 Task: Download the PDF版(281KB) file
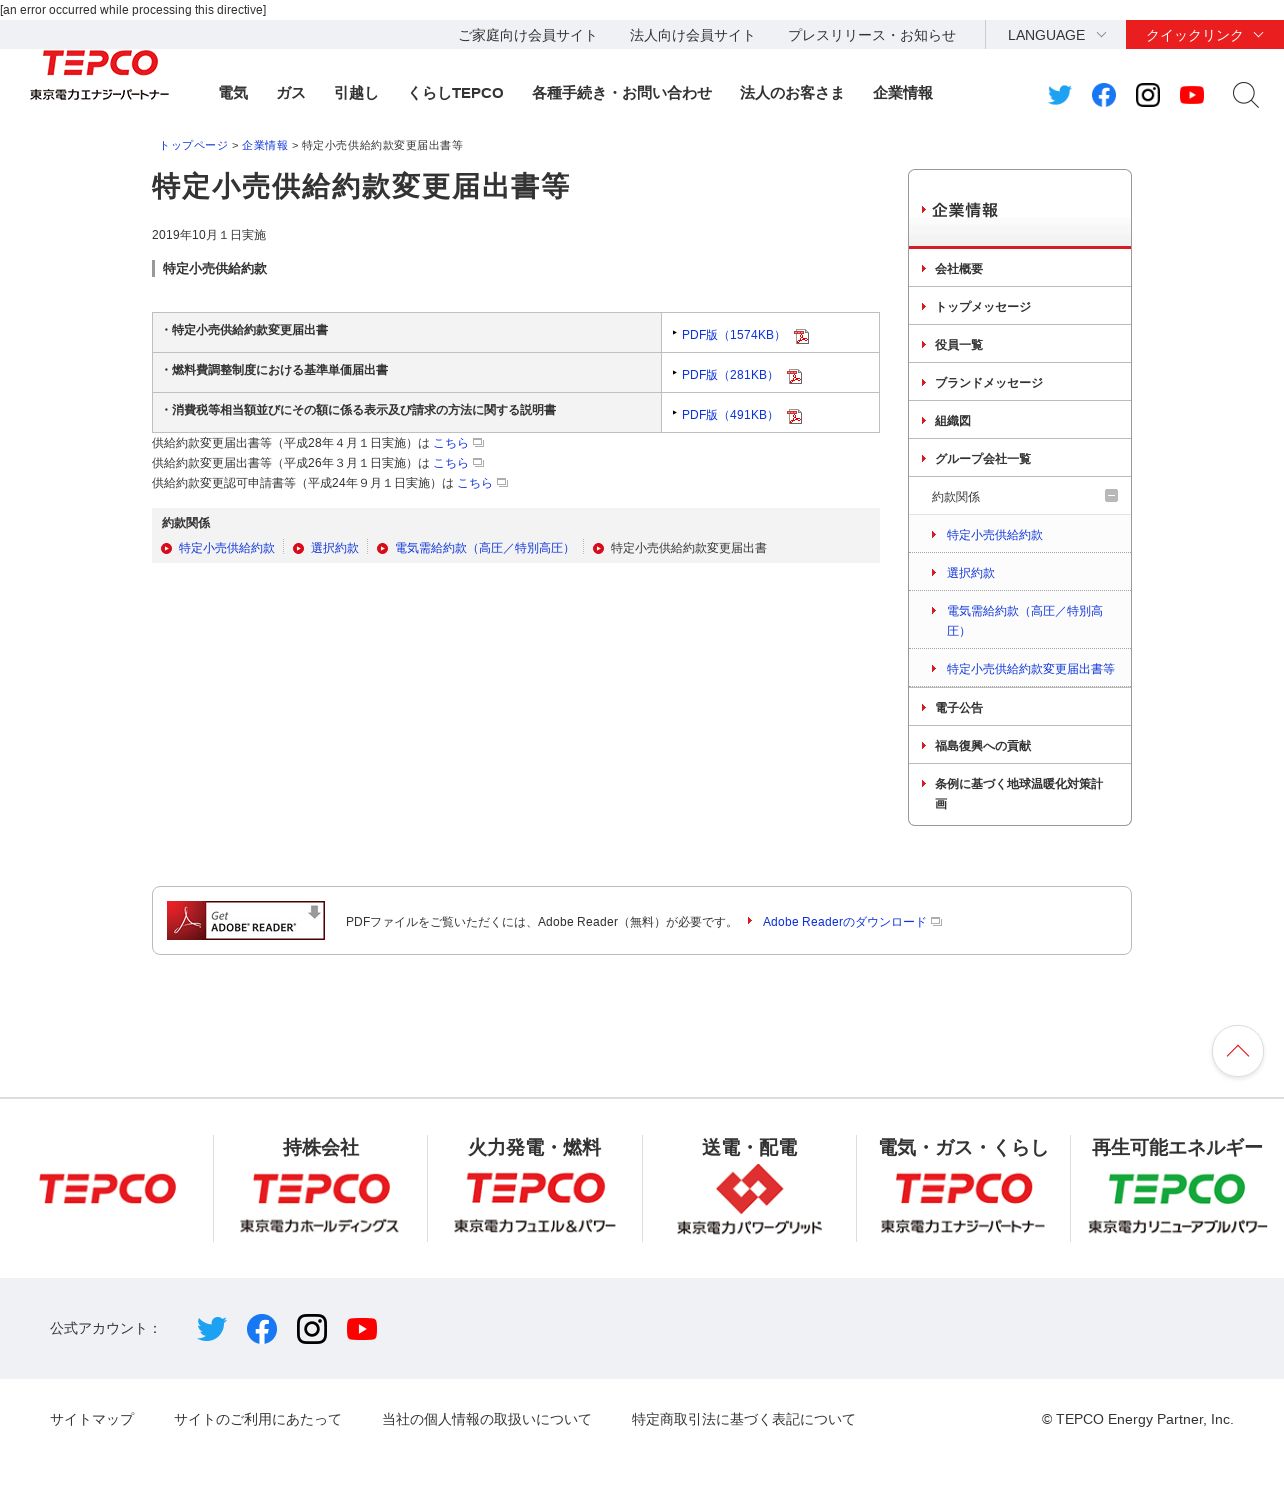(x=730, y=375)
